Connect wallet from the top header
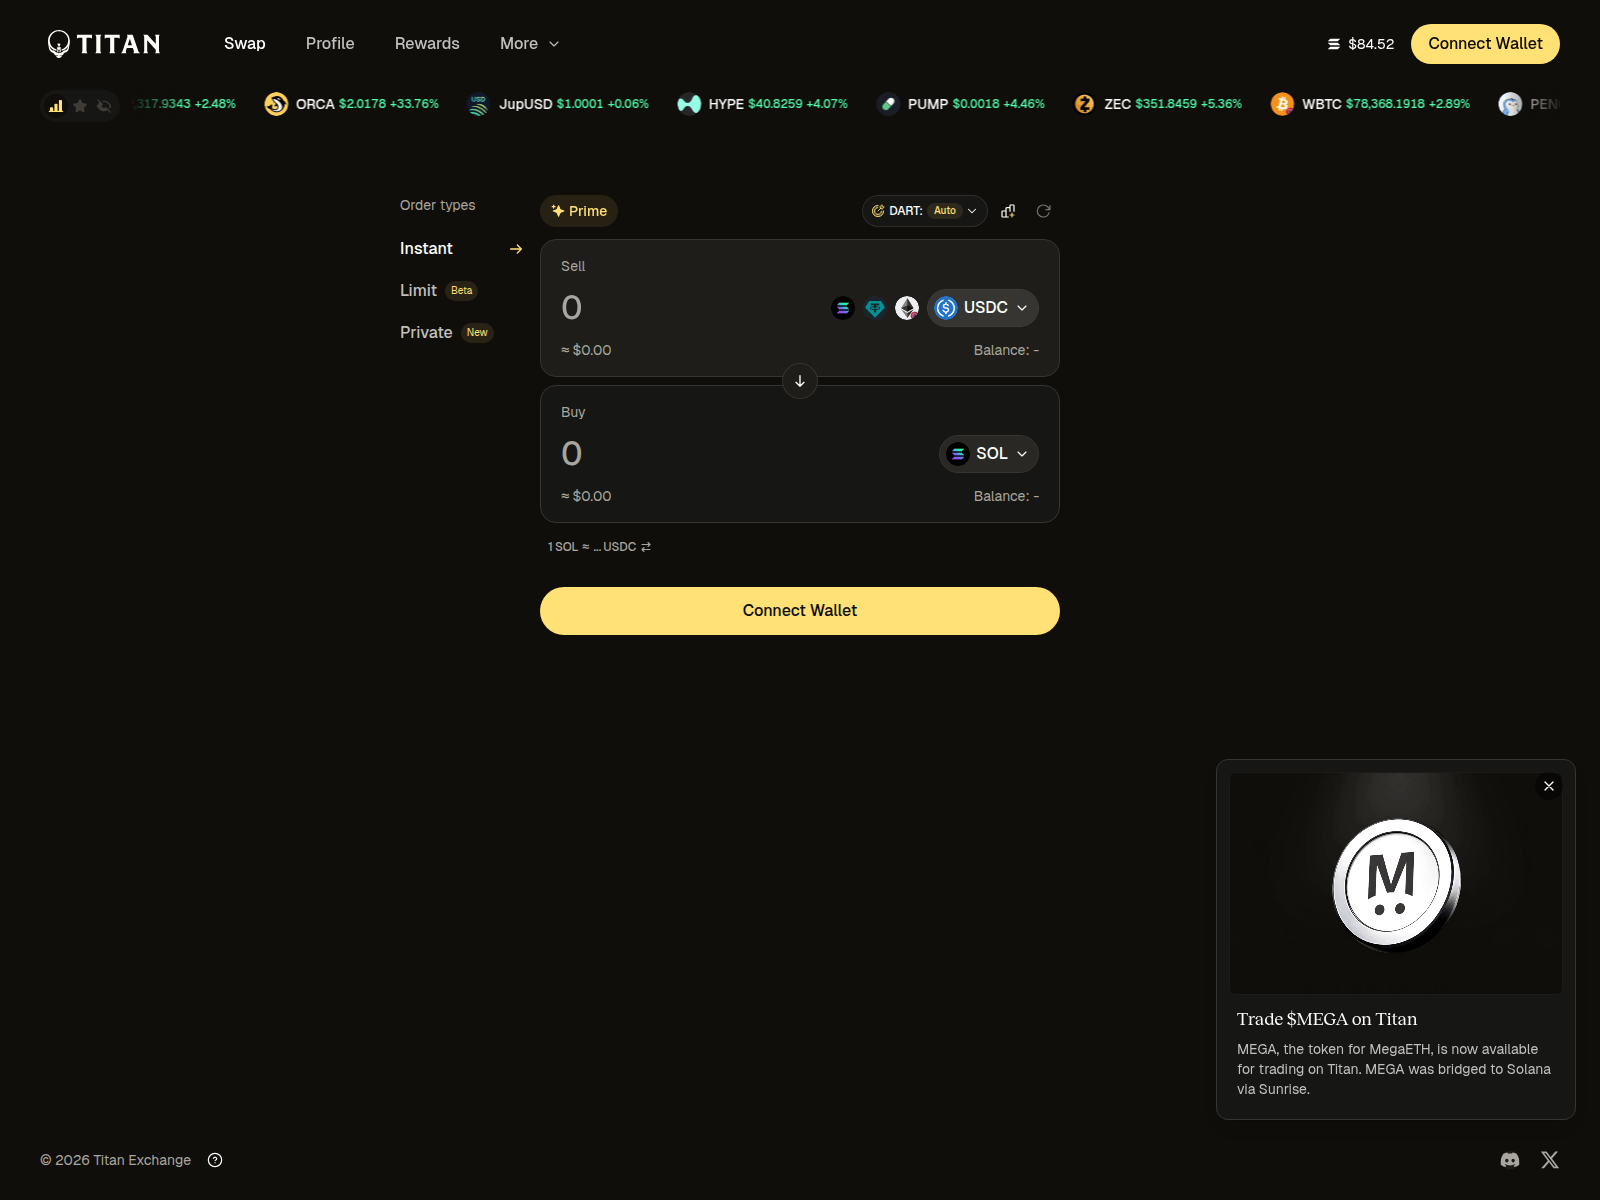This screenshot has width=1600, height=1200. (x=1485, y=44)
